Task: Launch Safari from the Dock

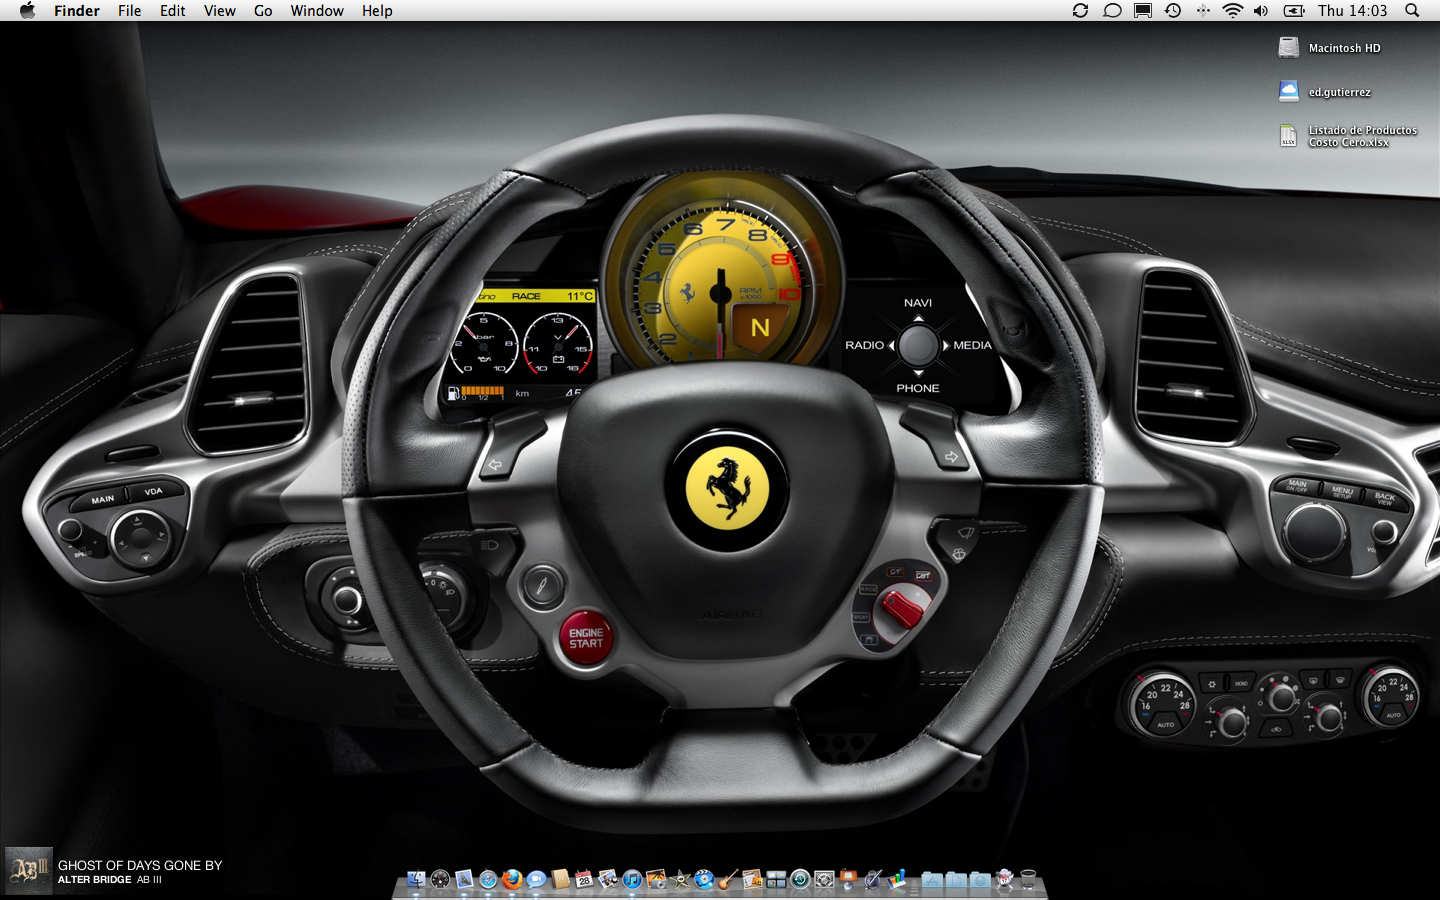Action: click(x=488, y=879)
